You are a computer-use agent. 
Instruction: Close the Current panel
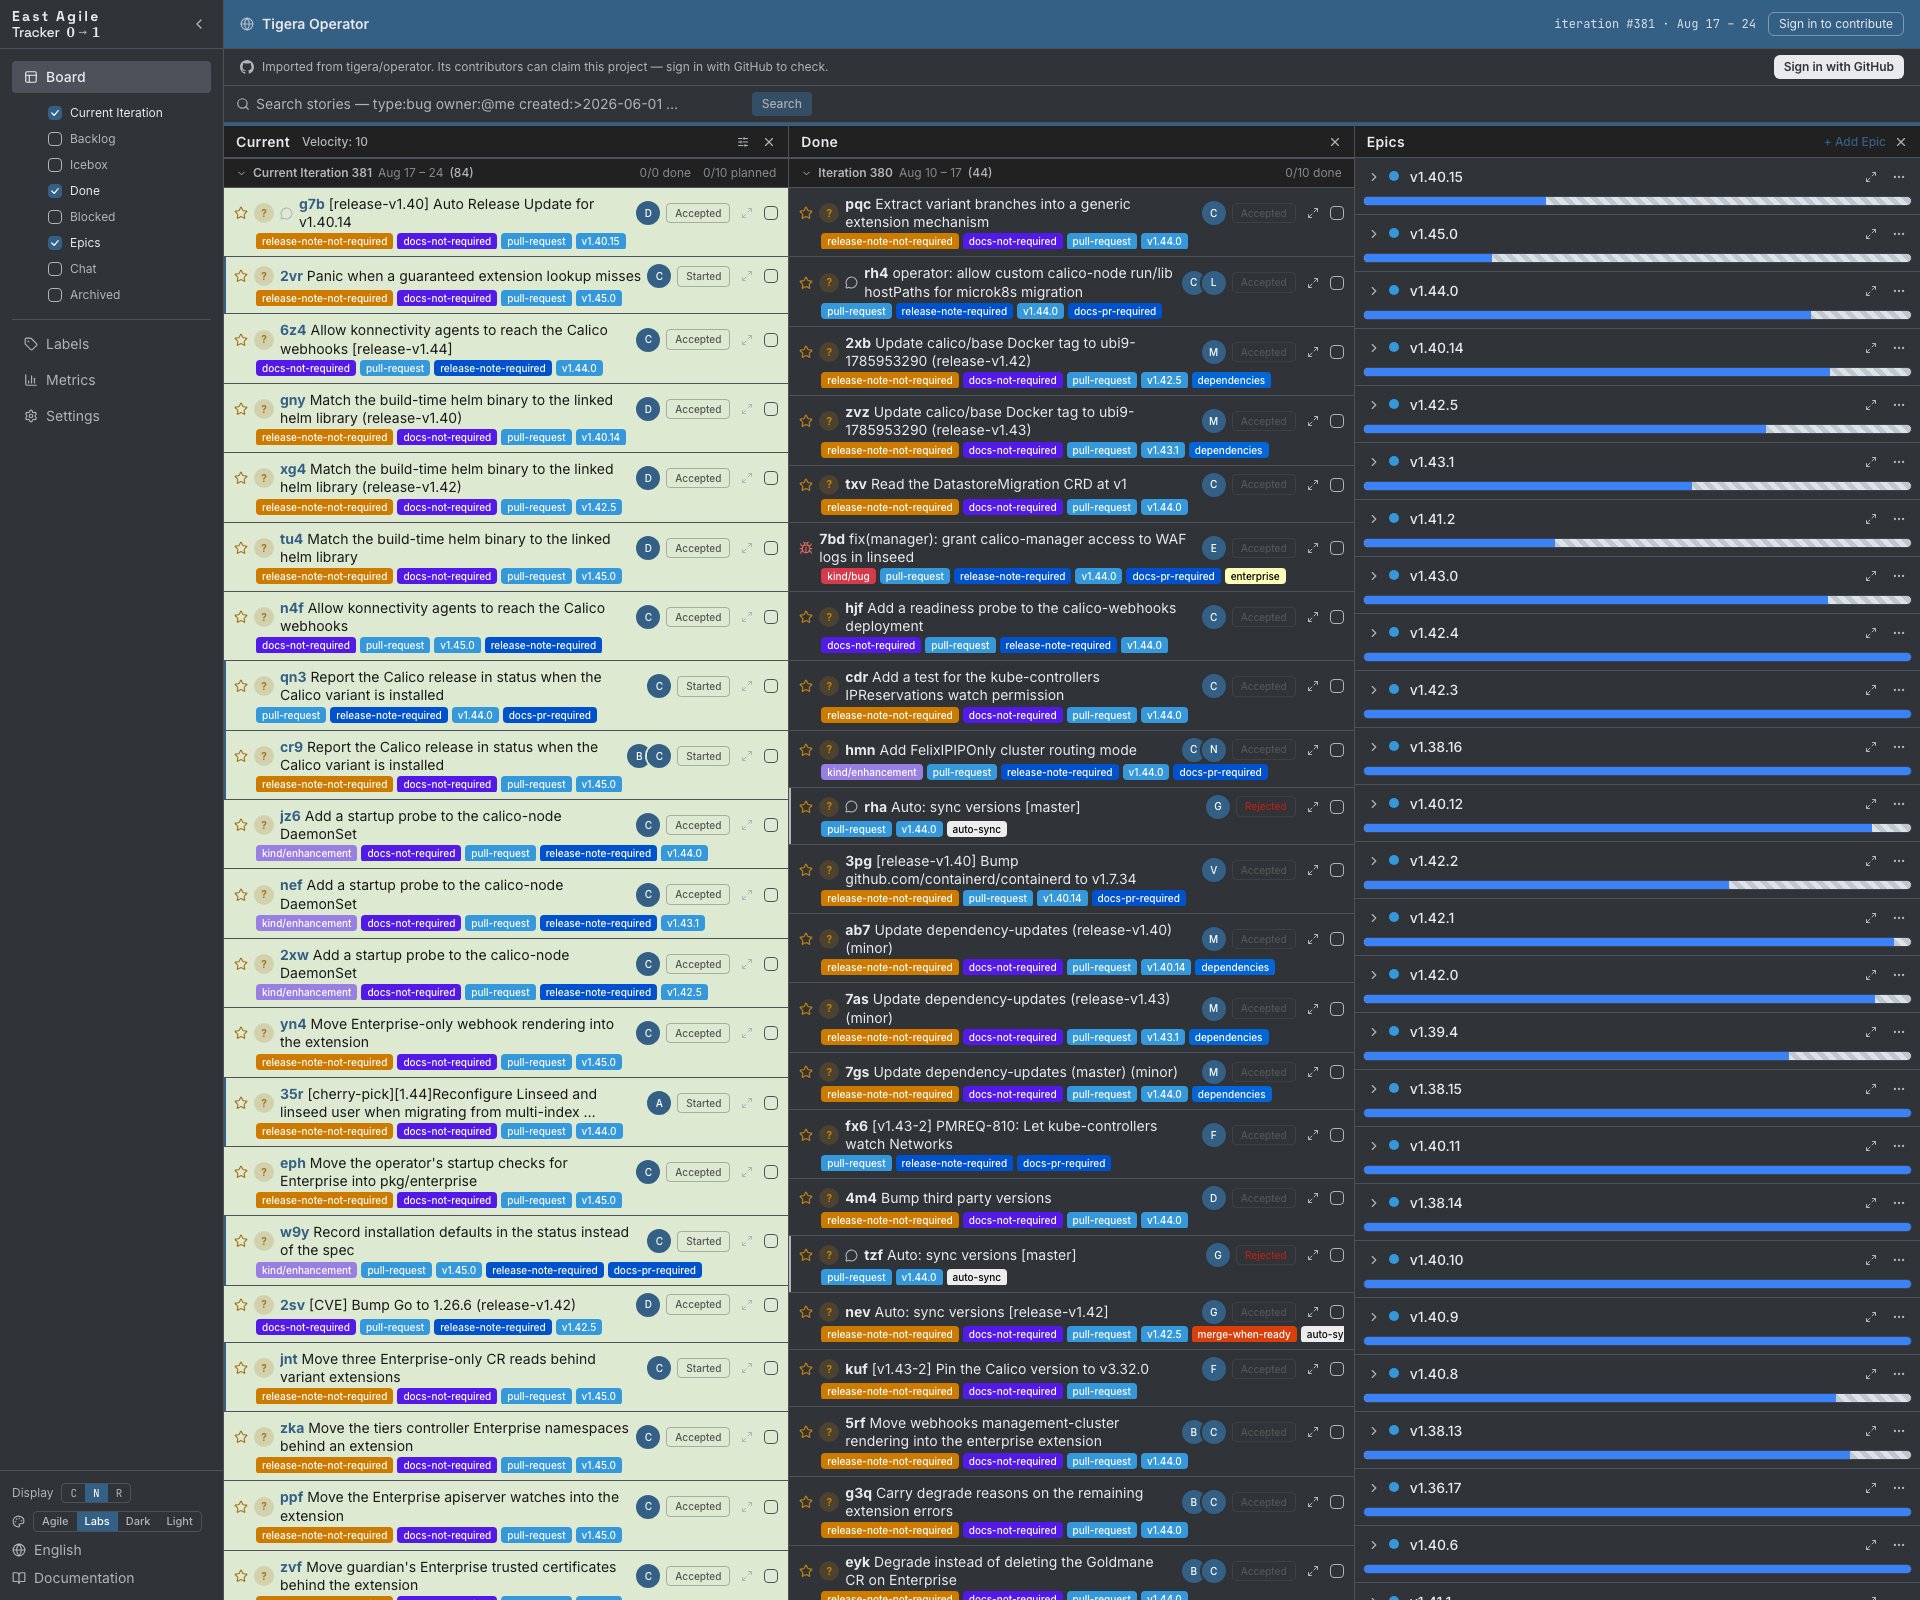coord(769,142)
